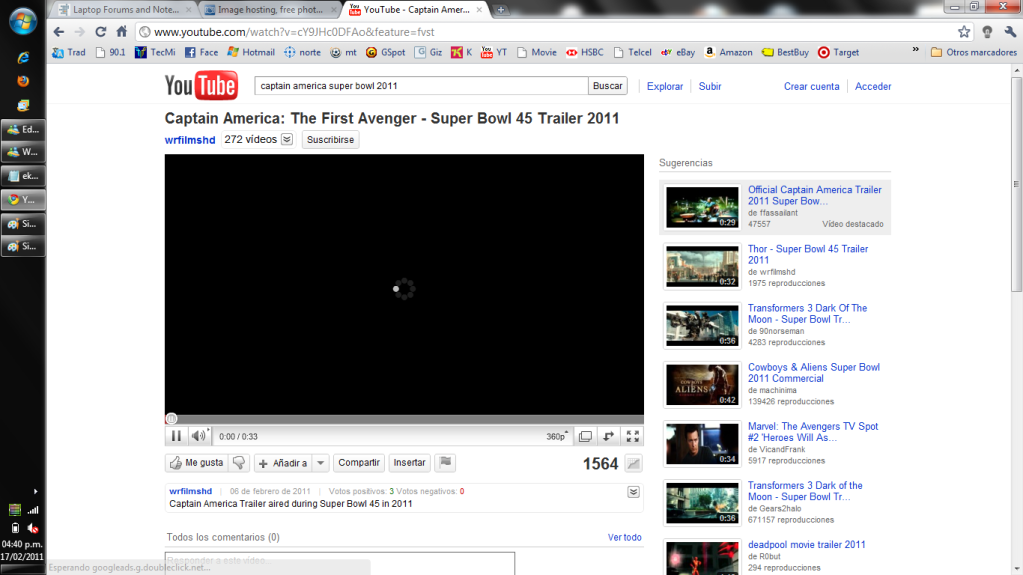
Task: Add video with the Añadir a button
Action: pos(283,463)
